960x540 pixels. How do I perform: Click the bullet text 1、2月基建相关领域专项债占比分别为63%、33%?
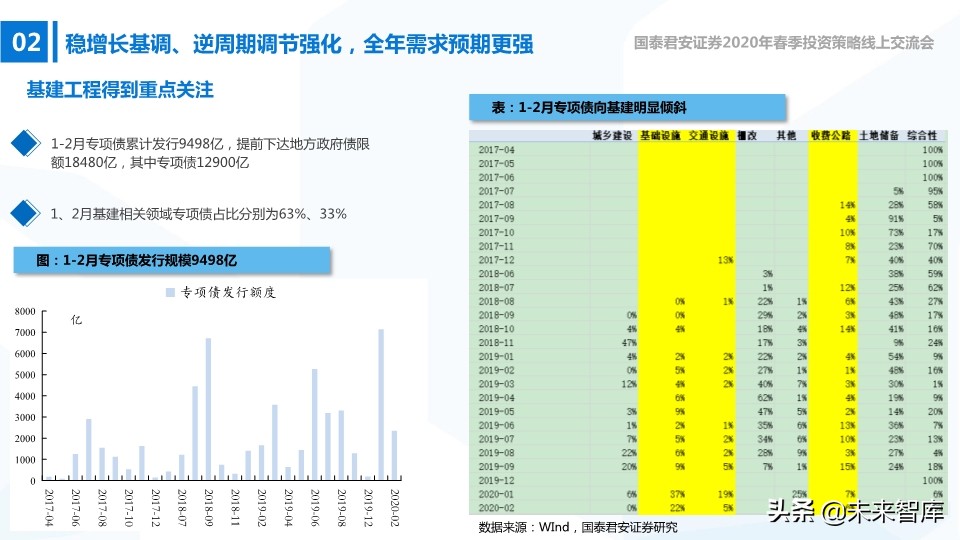[198, 214]
